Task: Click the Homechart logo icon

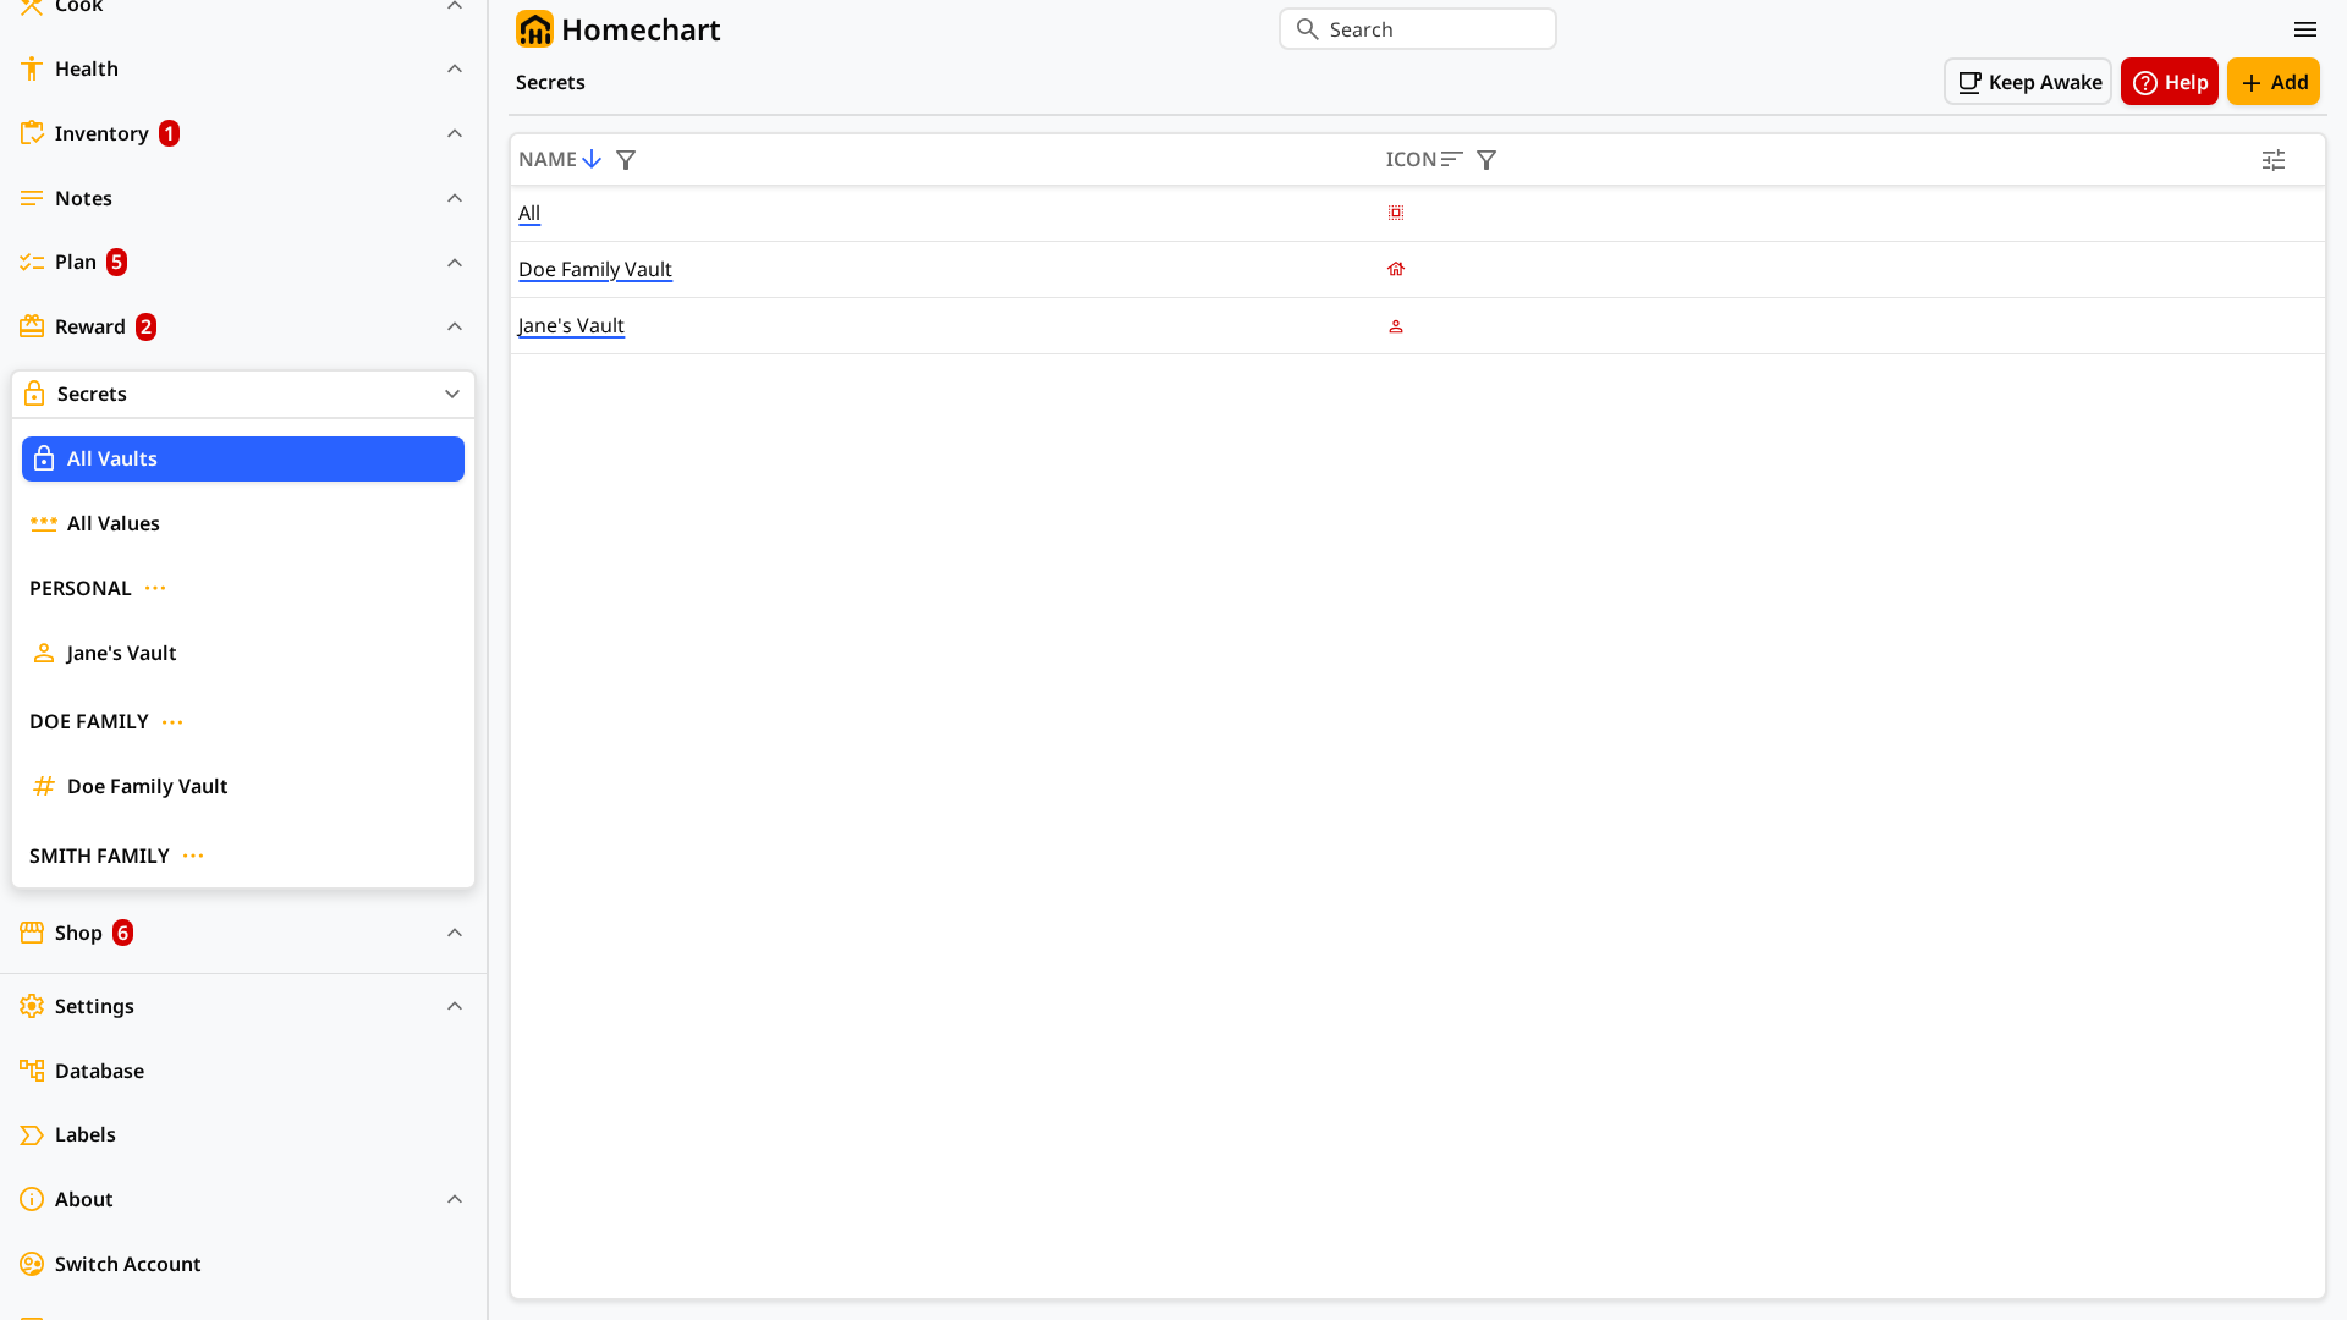Action: [x=534, y=29]
